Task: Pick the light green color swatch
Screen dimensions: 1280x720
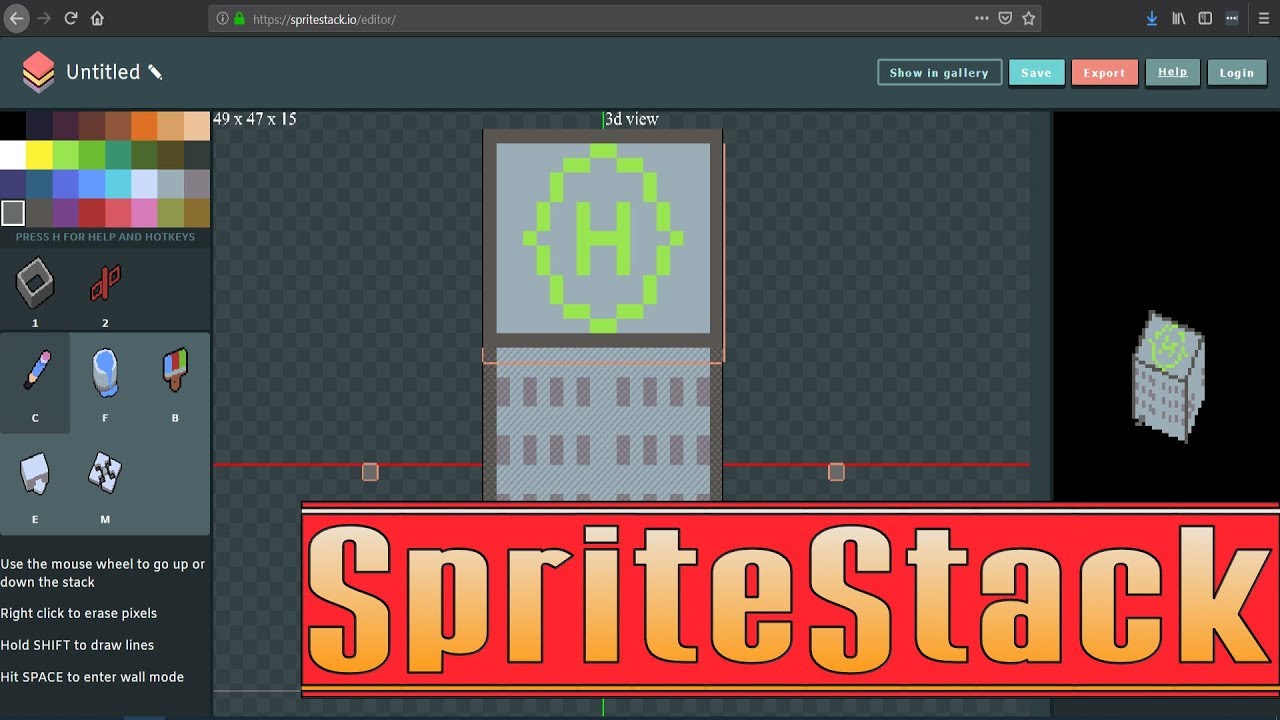Action: [x=65, y=155]
